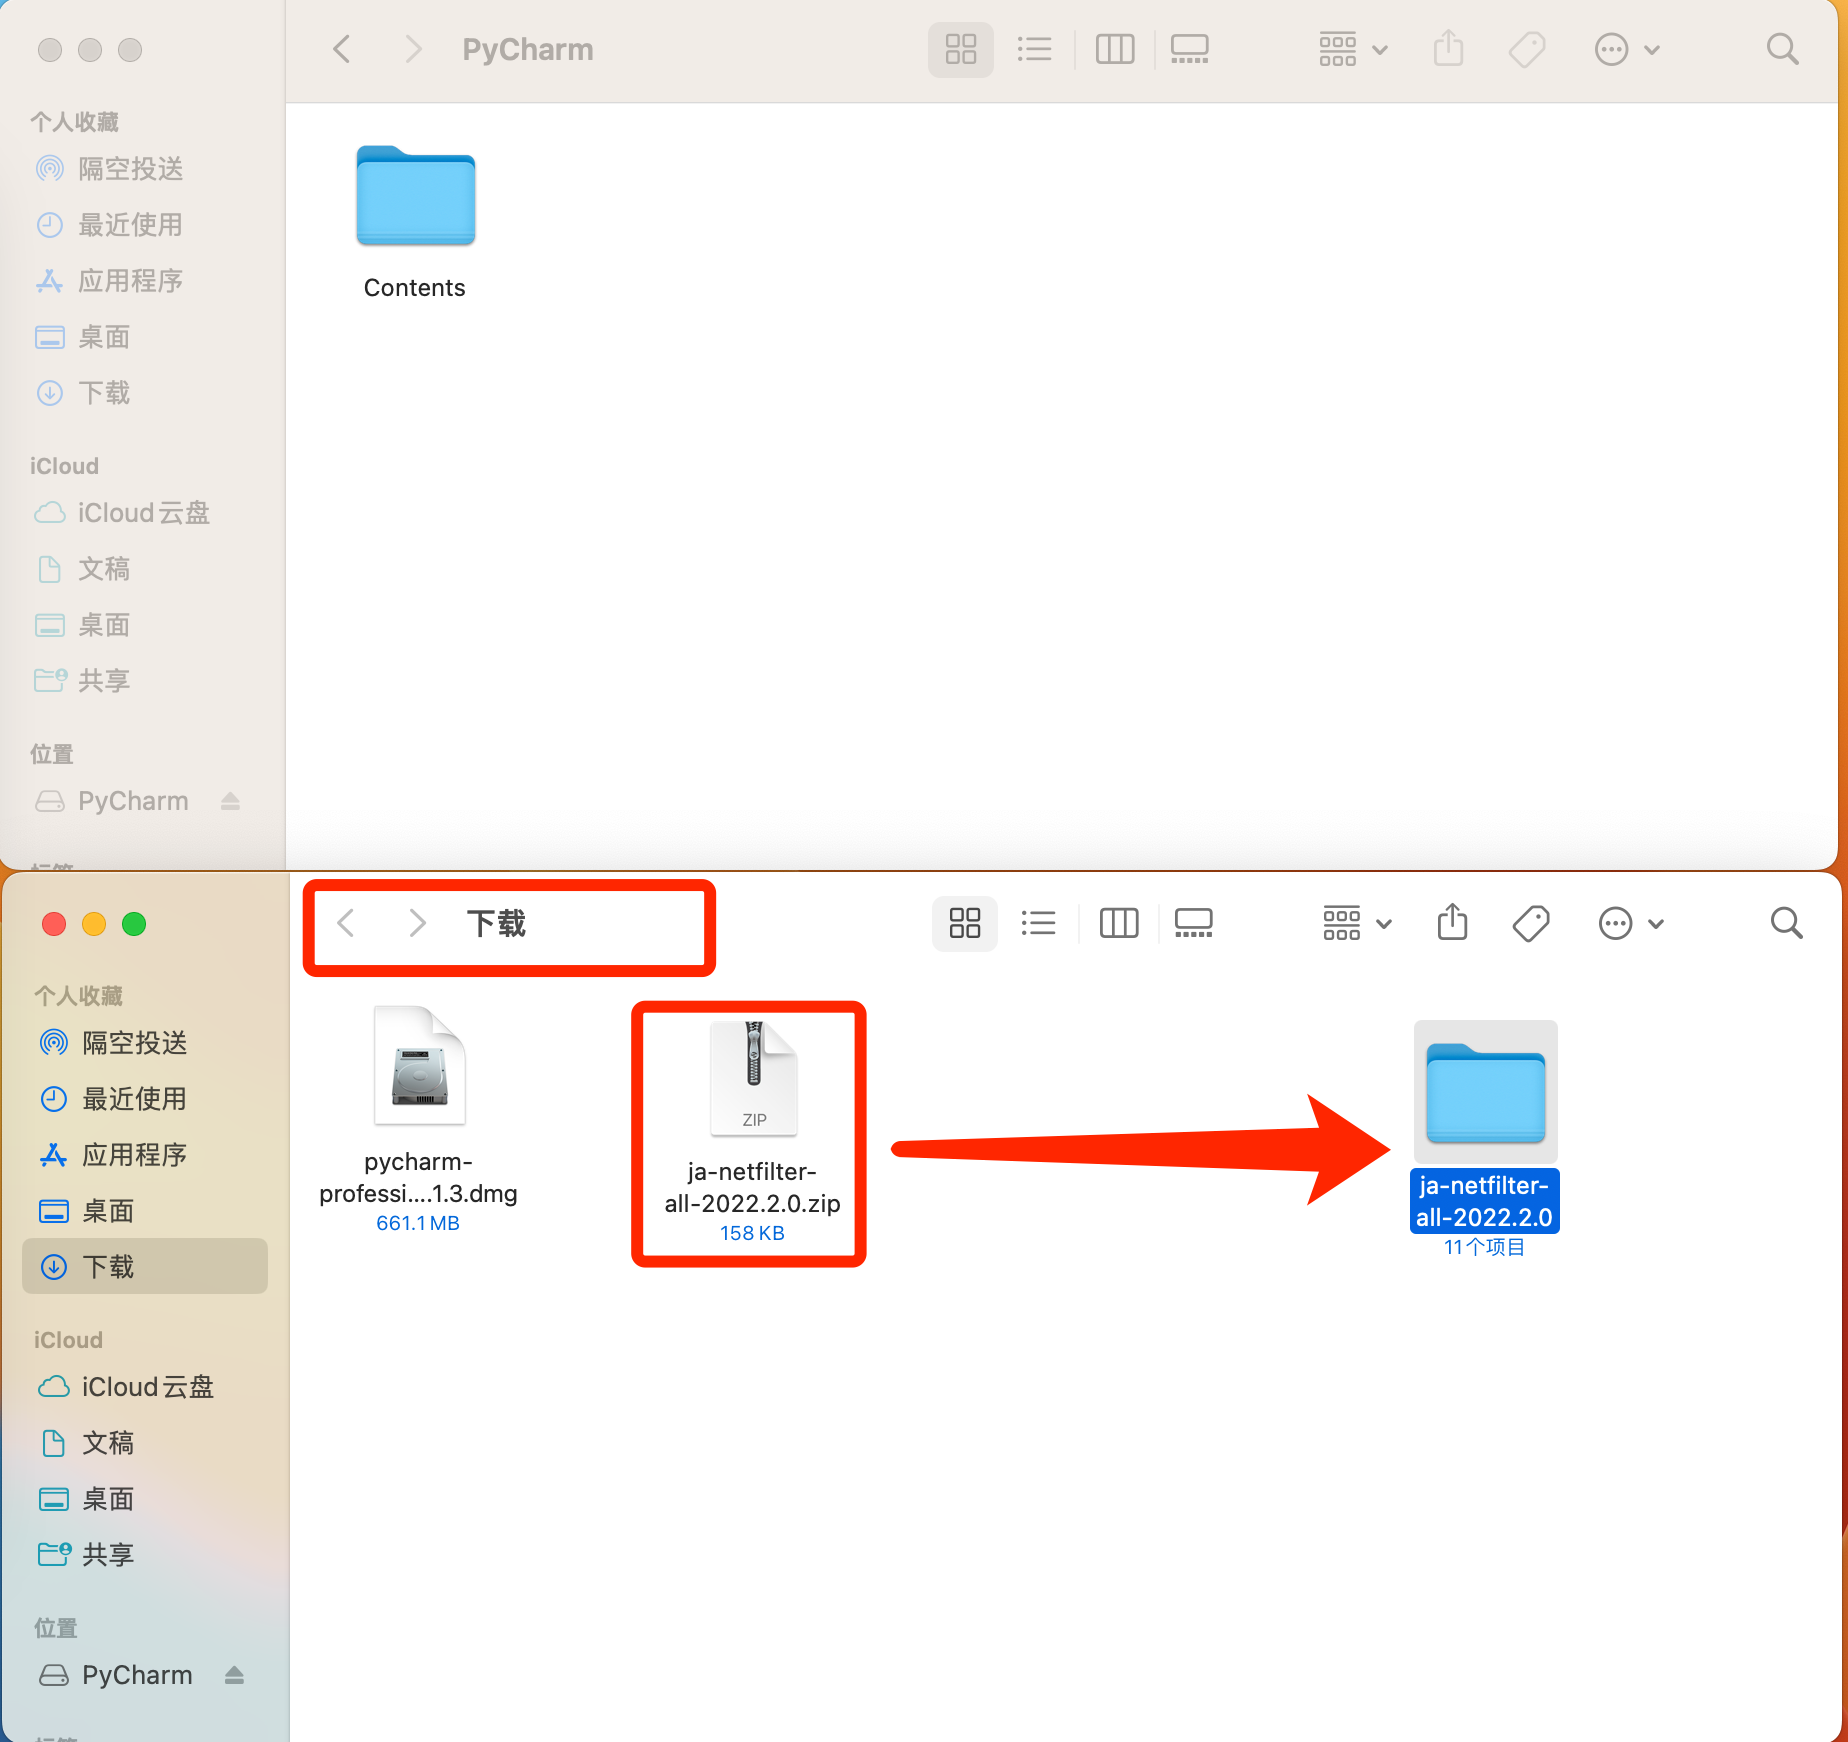Open iCloud云盘 in 下载 window sidebar

click(x=126, y=1387)
